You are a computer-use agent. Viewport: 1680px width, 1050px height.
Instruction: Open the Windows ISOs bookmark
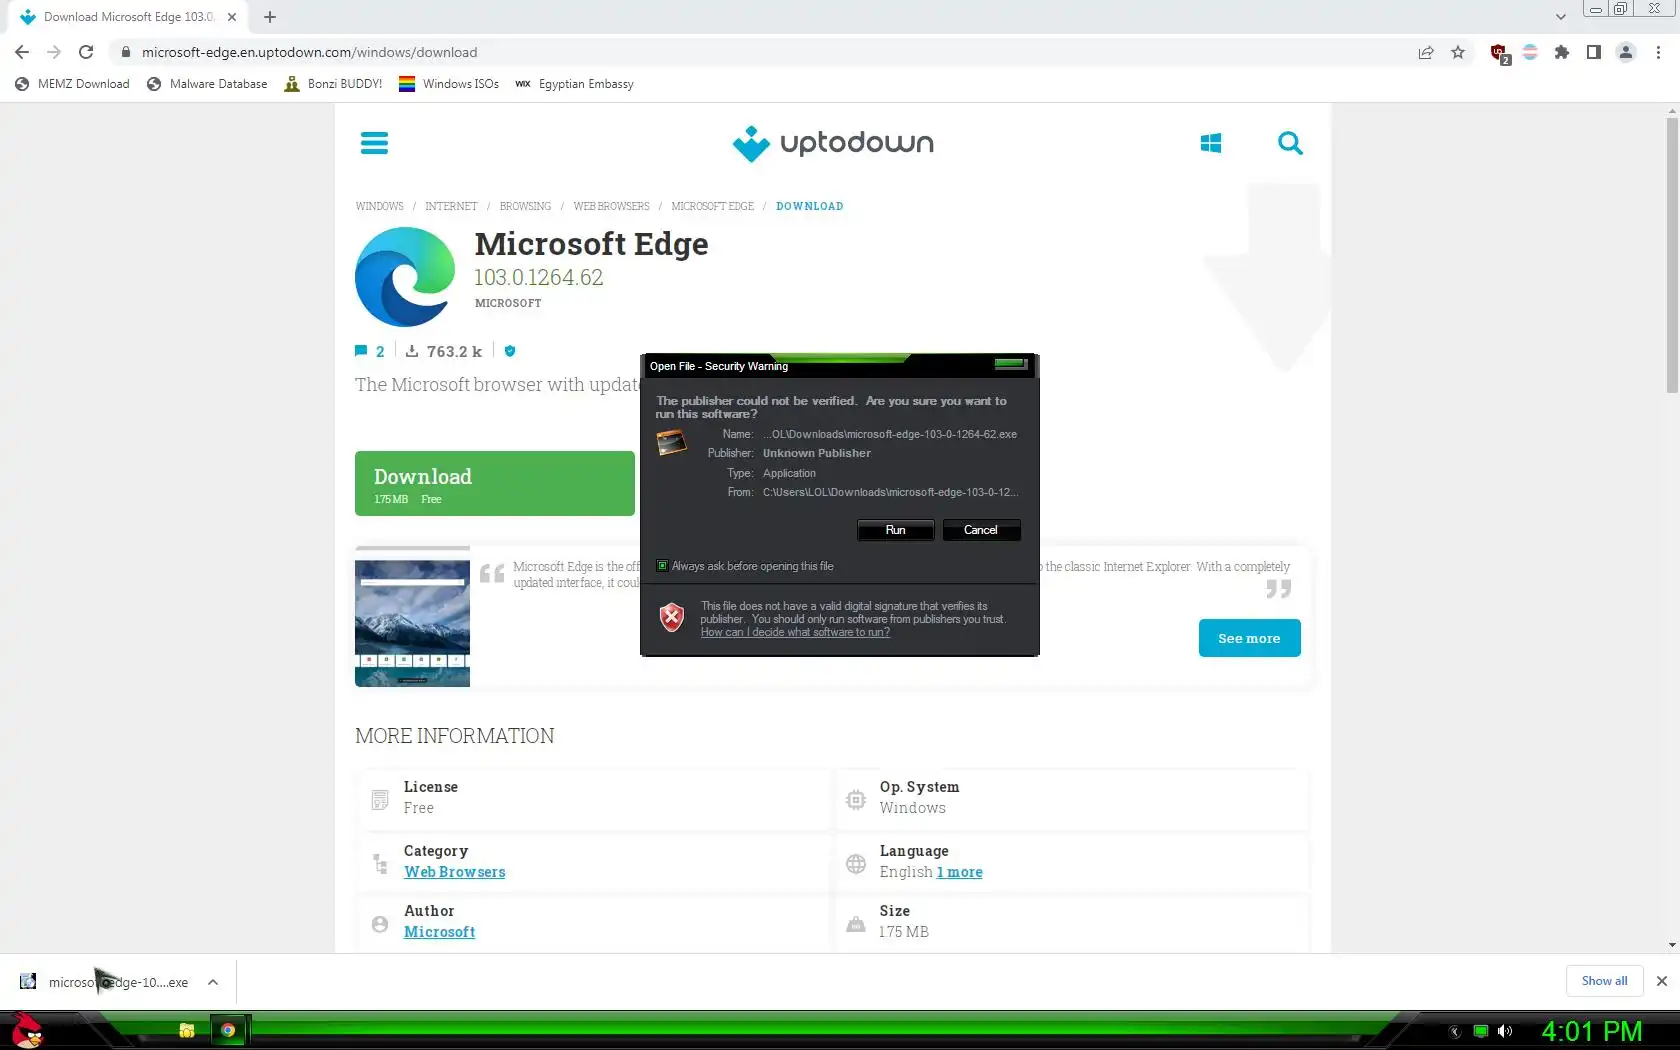(x=449, y=84)
